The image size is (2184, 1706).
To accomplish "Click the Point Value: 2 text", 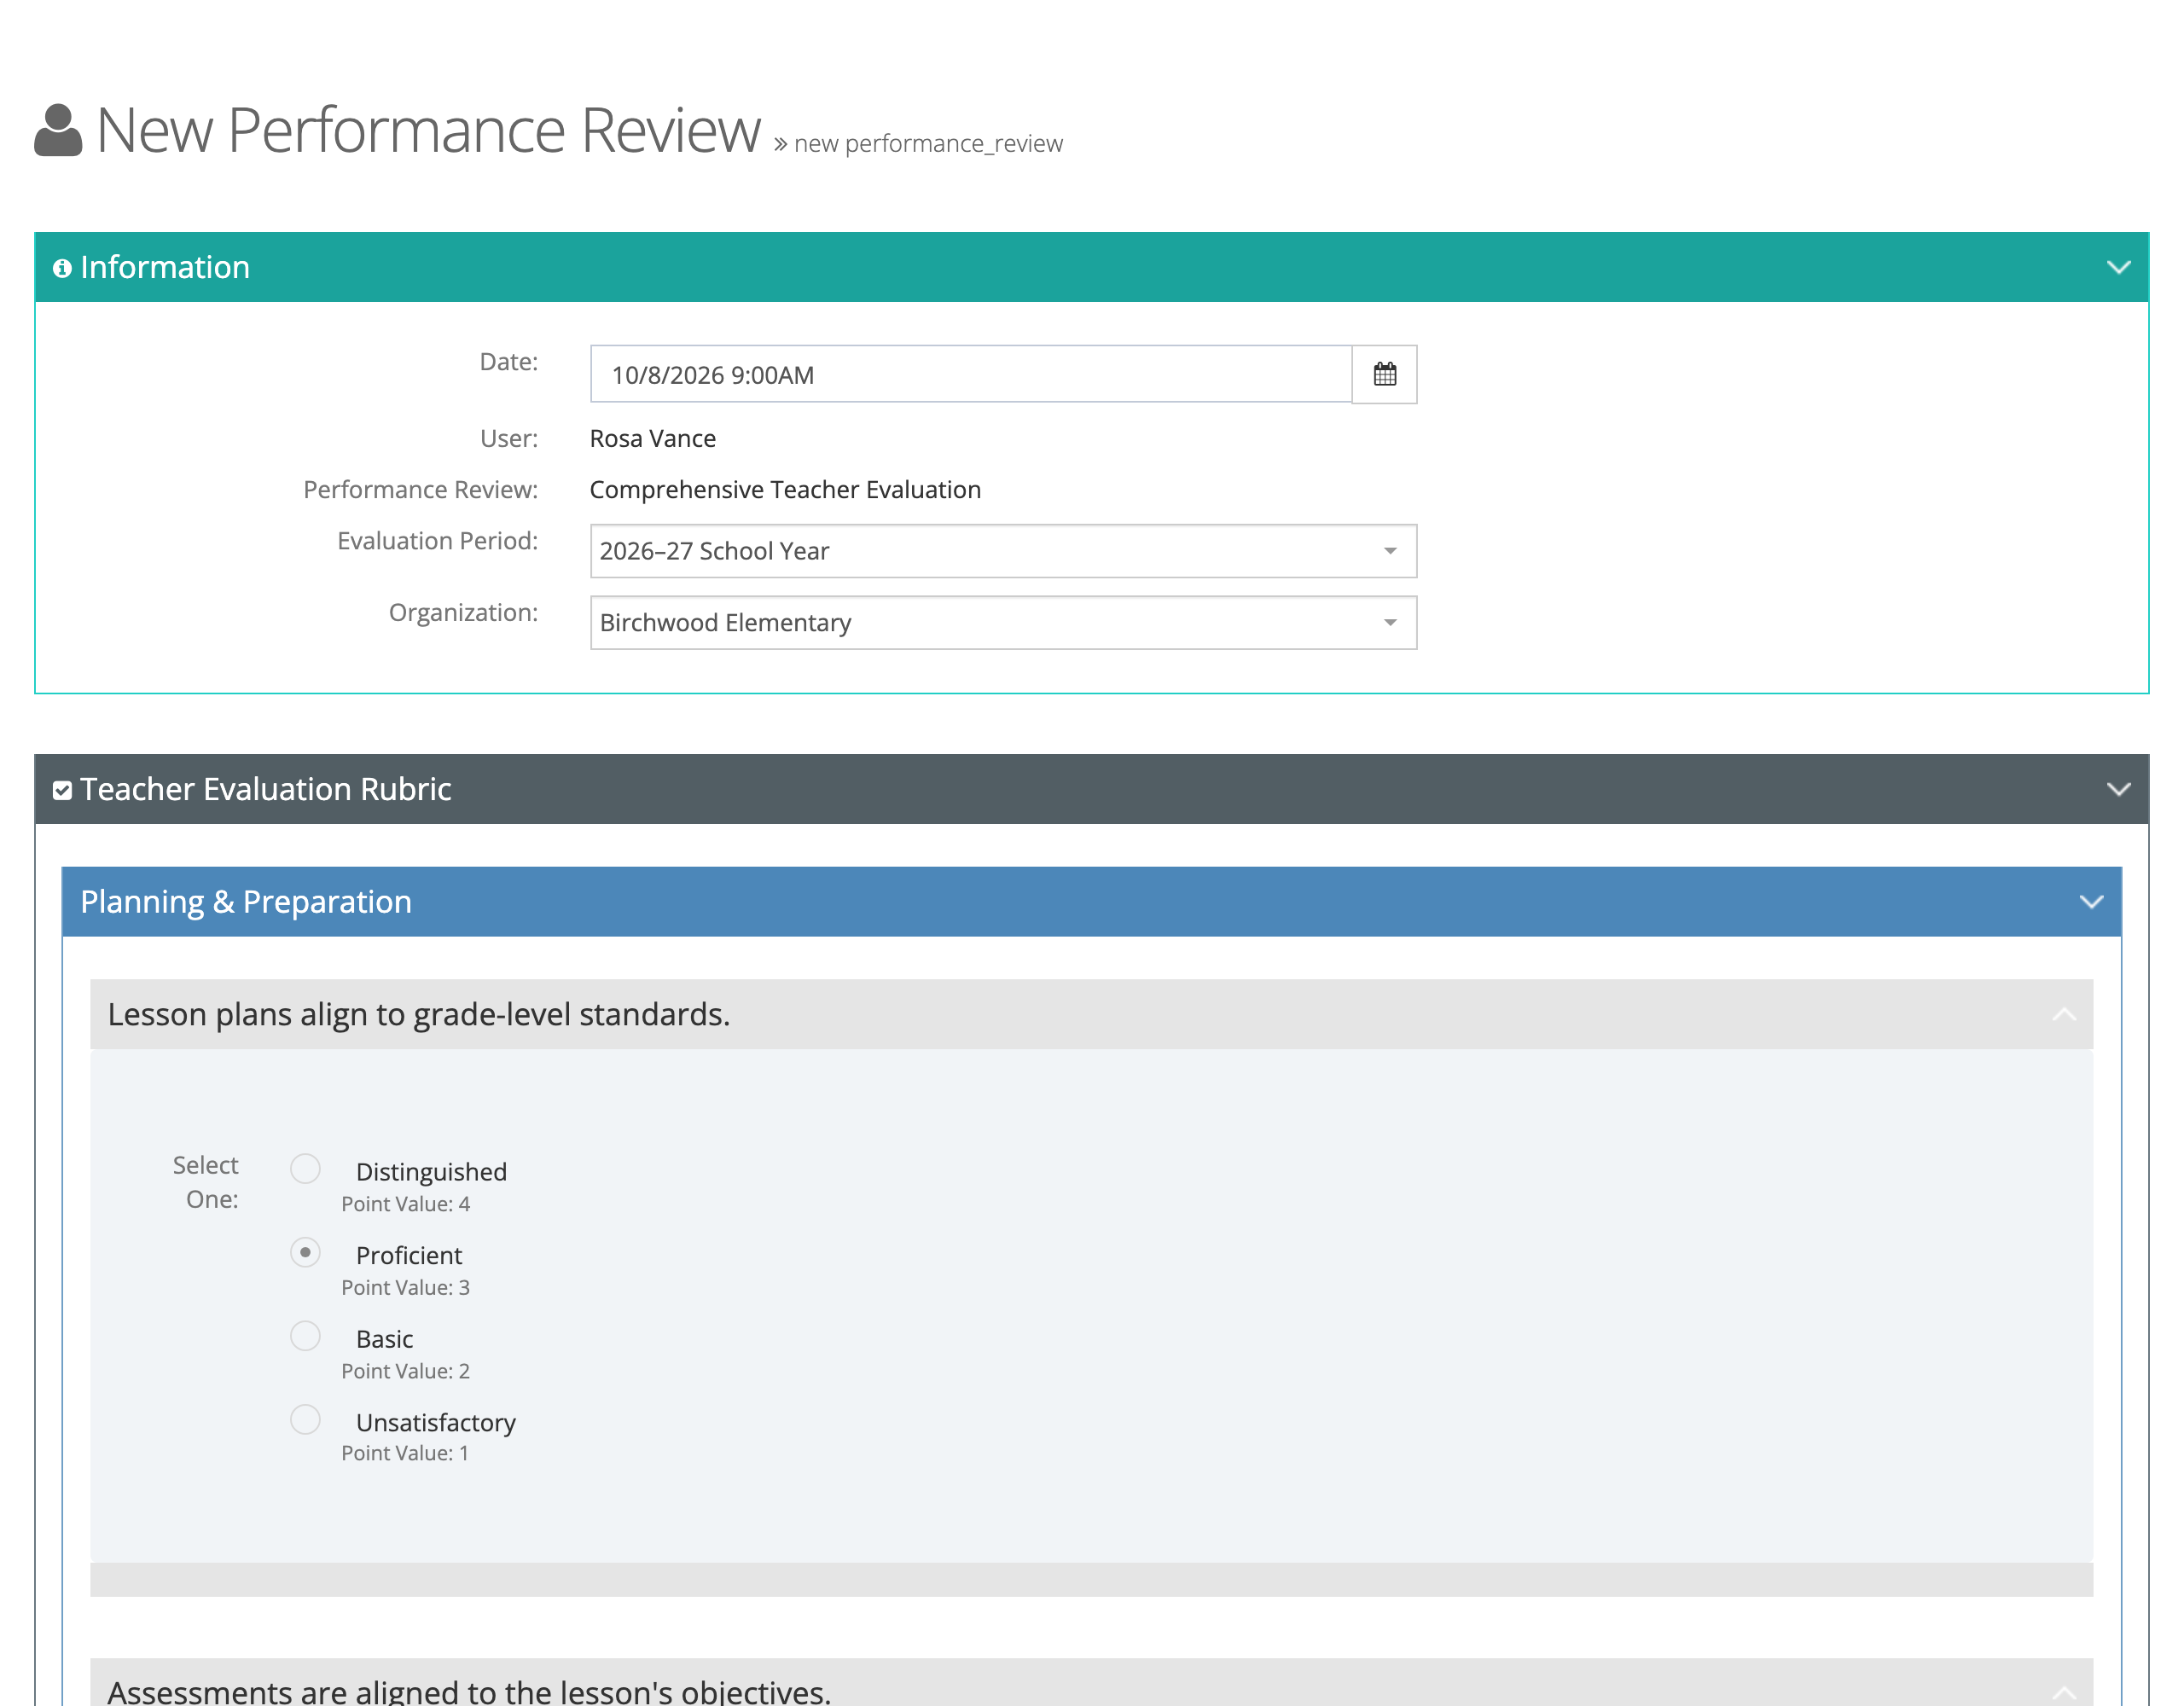I will [406, 1371].
